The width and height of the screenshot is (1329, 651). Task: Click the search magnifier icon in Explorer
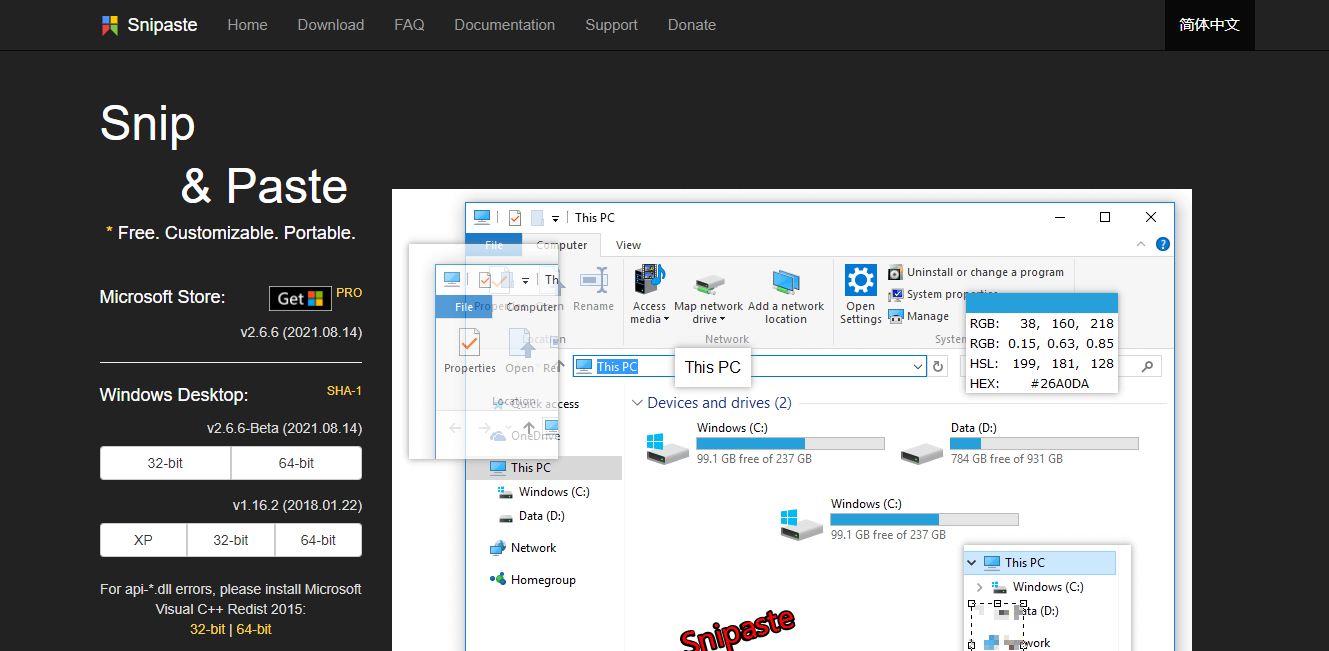coord(1148,367)
